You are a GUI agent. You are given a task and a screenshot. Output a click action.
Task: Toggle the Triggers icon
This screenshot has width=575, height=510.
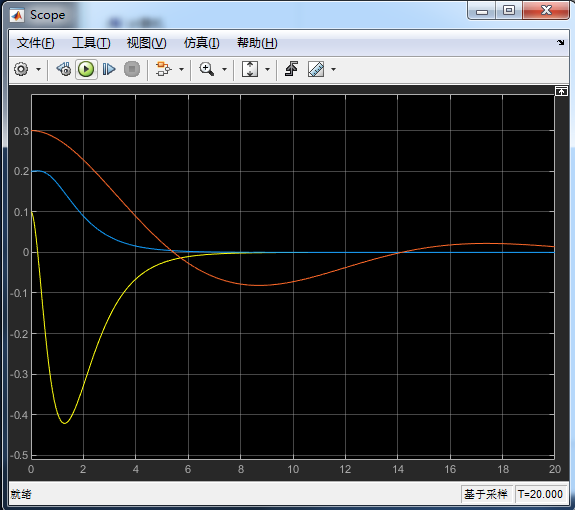pos(292,69)
